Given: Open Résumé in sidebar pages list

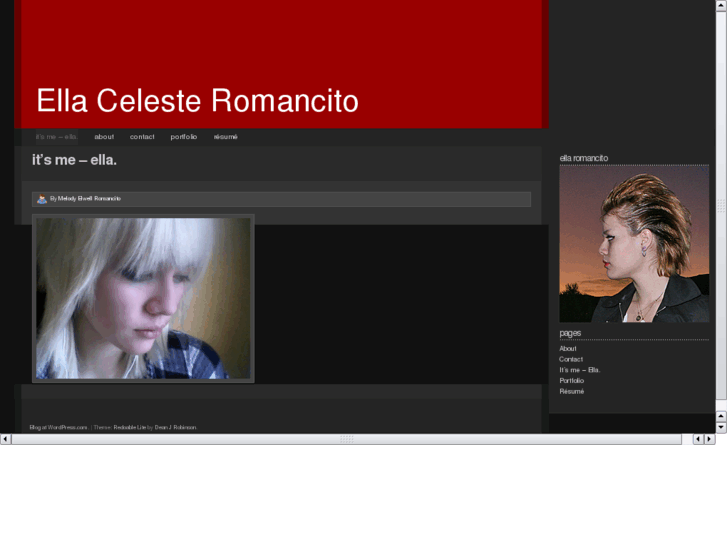Looking at the screenshot, I should click(x=572, y=391).
